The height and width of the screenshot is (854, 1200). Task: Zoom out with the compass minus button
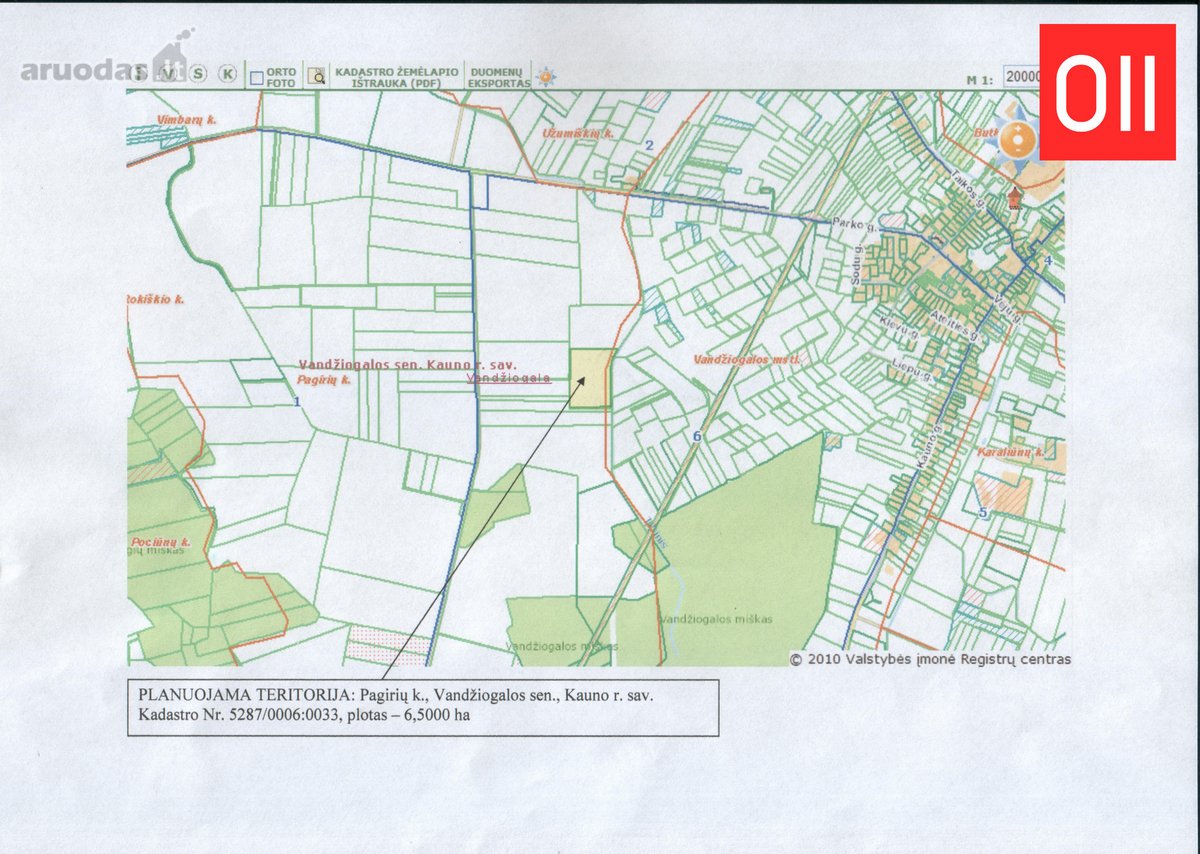1018,150
